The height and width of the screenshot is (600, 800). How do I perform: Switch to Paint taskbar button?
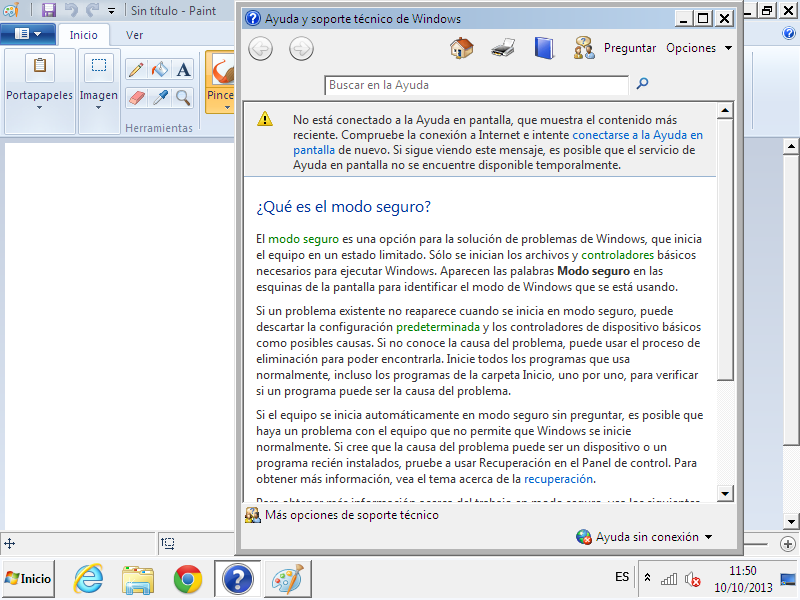(288, 579)
